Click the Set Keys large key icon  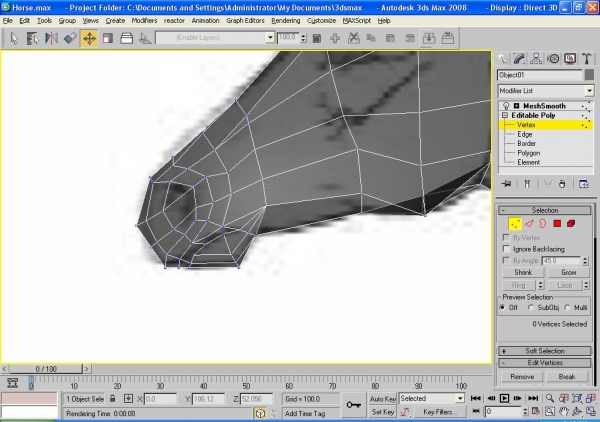pyautogui.click(x=353, y=405)
